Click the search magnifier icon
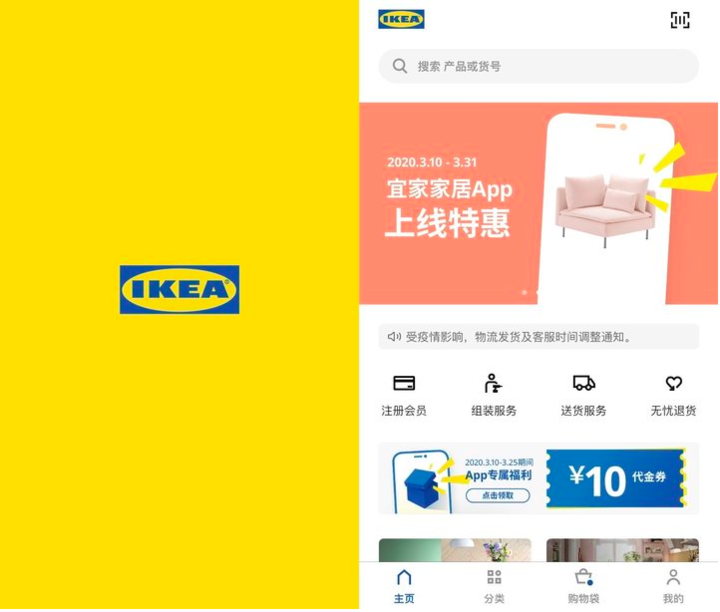720x612 pixels. coord(399,66)
